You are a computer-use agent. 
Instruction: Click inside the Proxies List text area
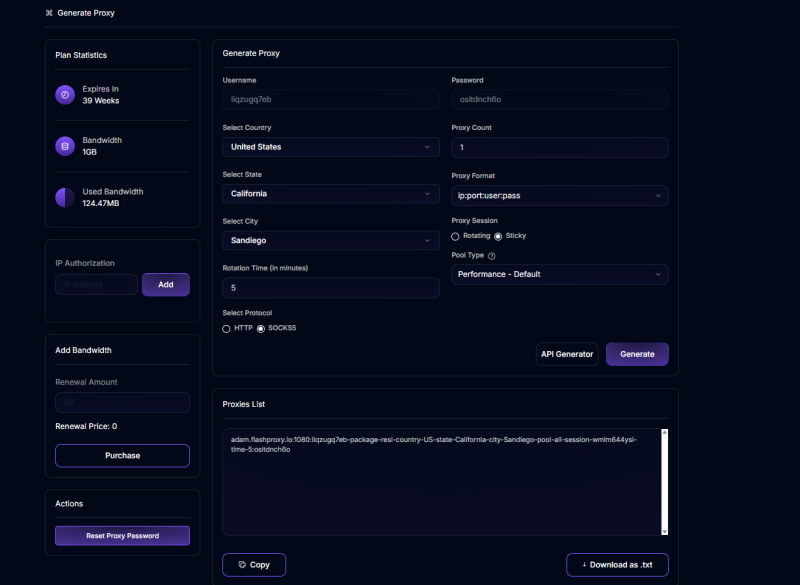[441, 482]
